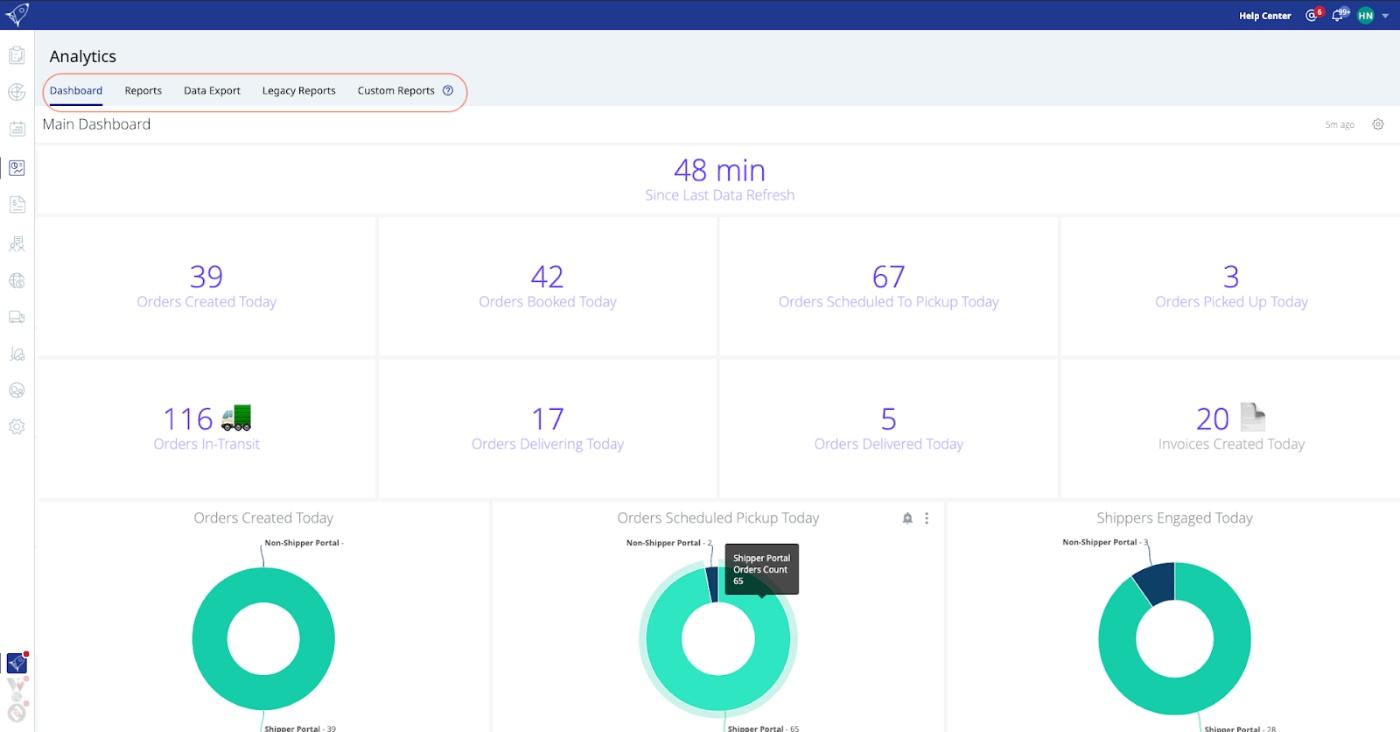
Task: Switch to the Reports tab
Action: pos(143,91)
